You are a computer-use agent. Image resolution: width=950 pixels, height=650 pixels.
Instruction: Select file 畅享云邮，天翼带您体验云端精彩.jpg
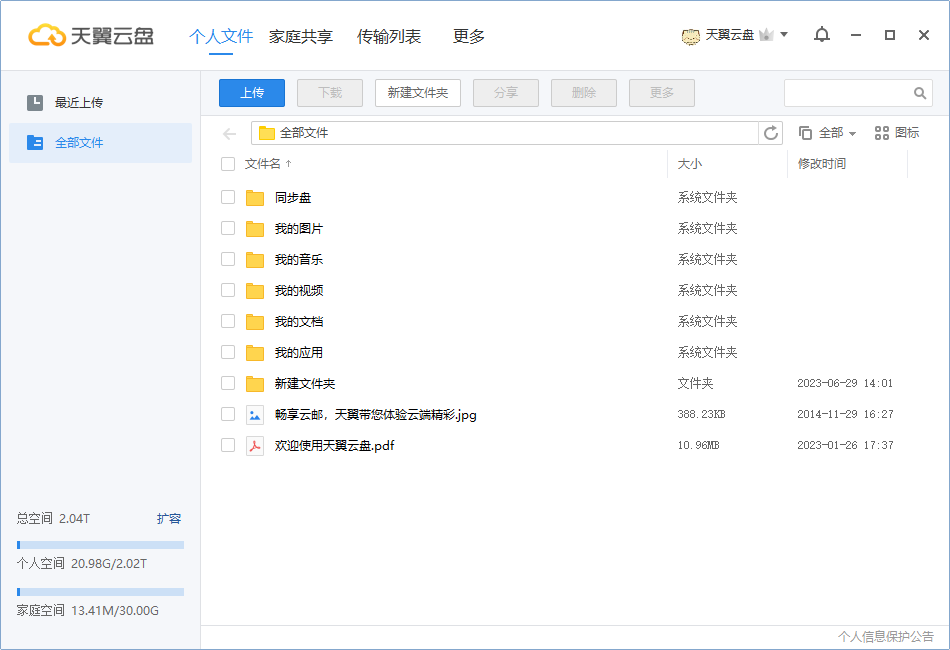376,415
